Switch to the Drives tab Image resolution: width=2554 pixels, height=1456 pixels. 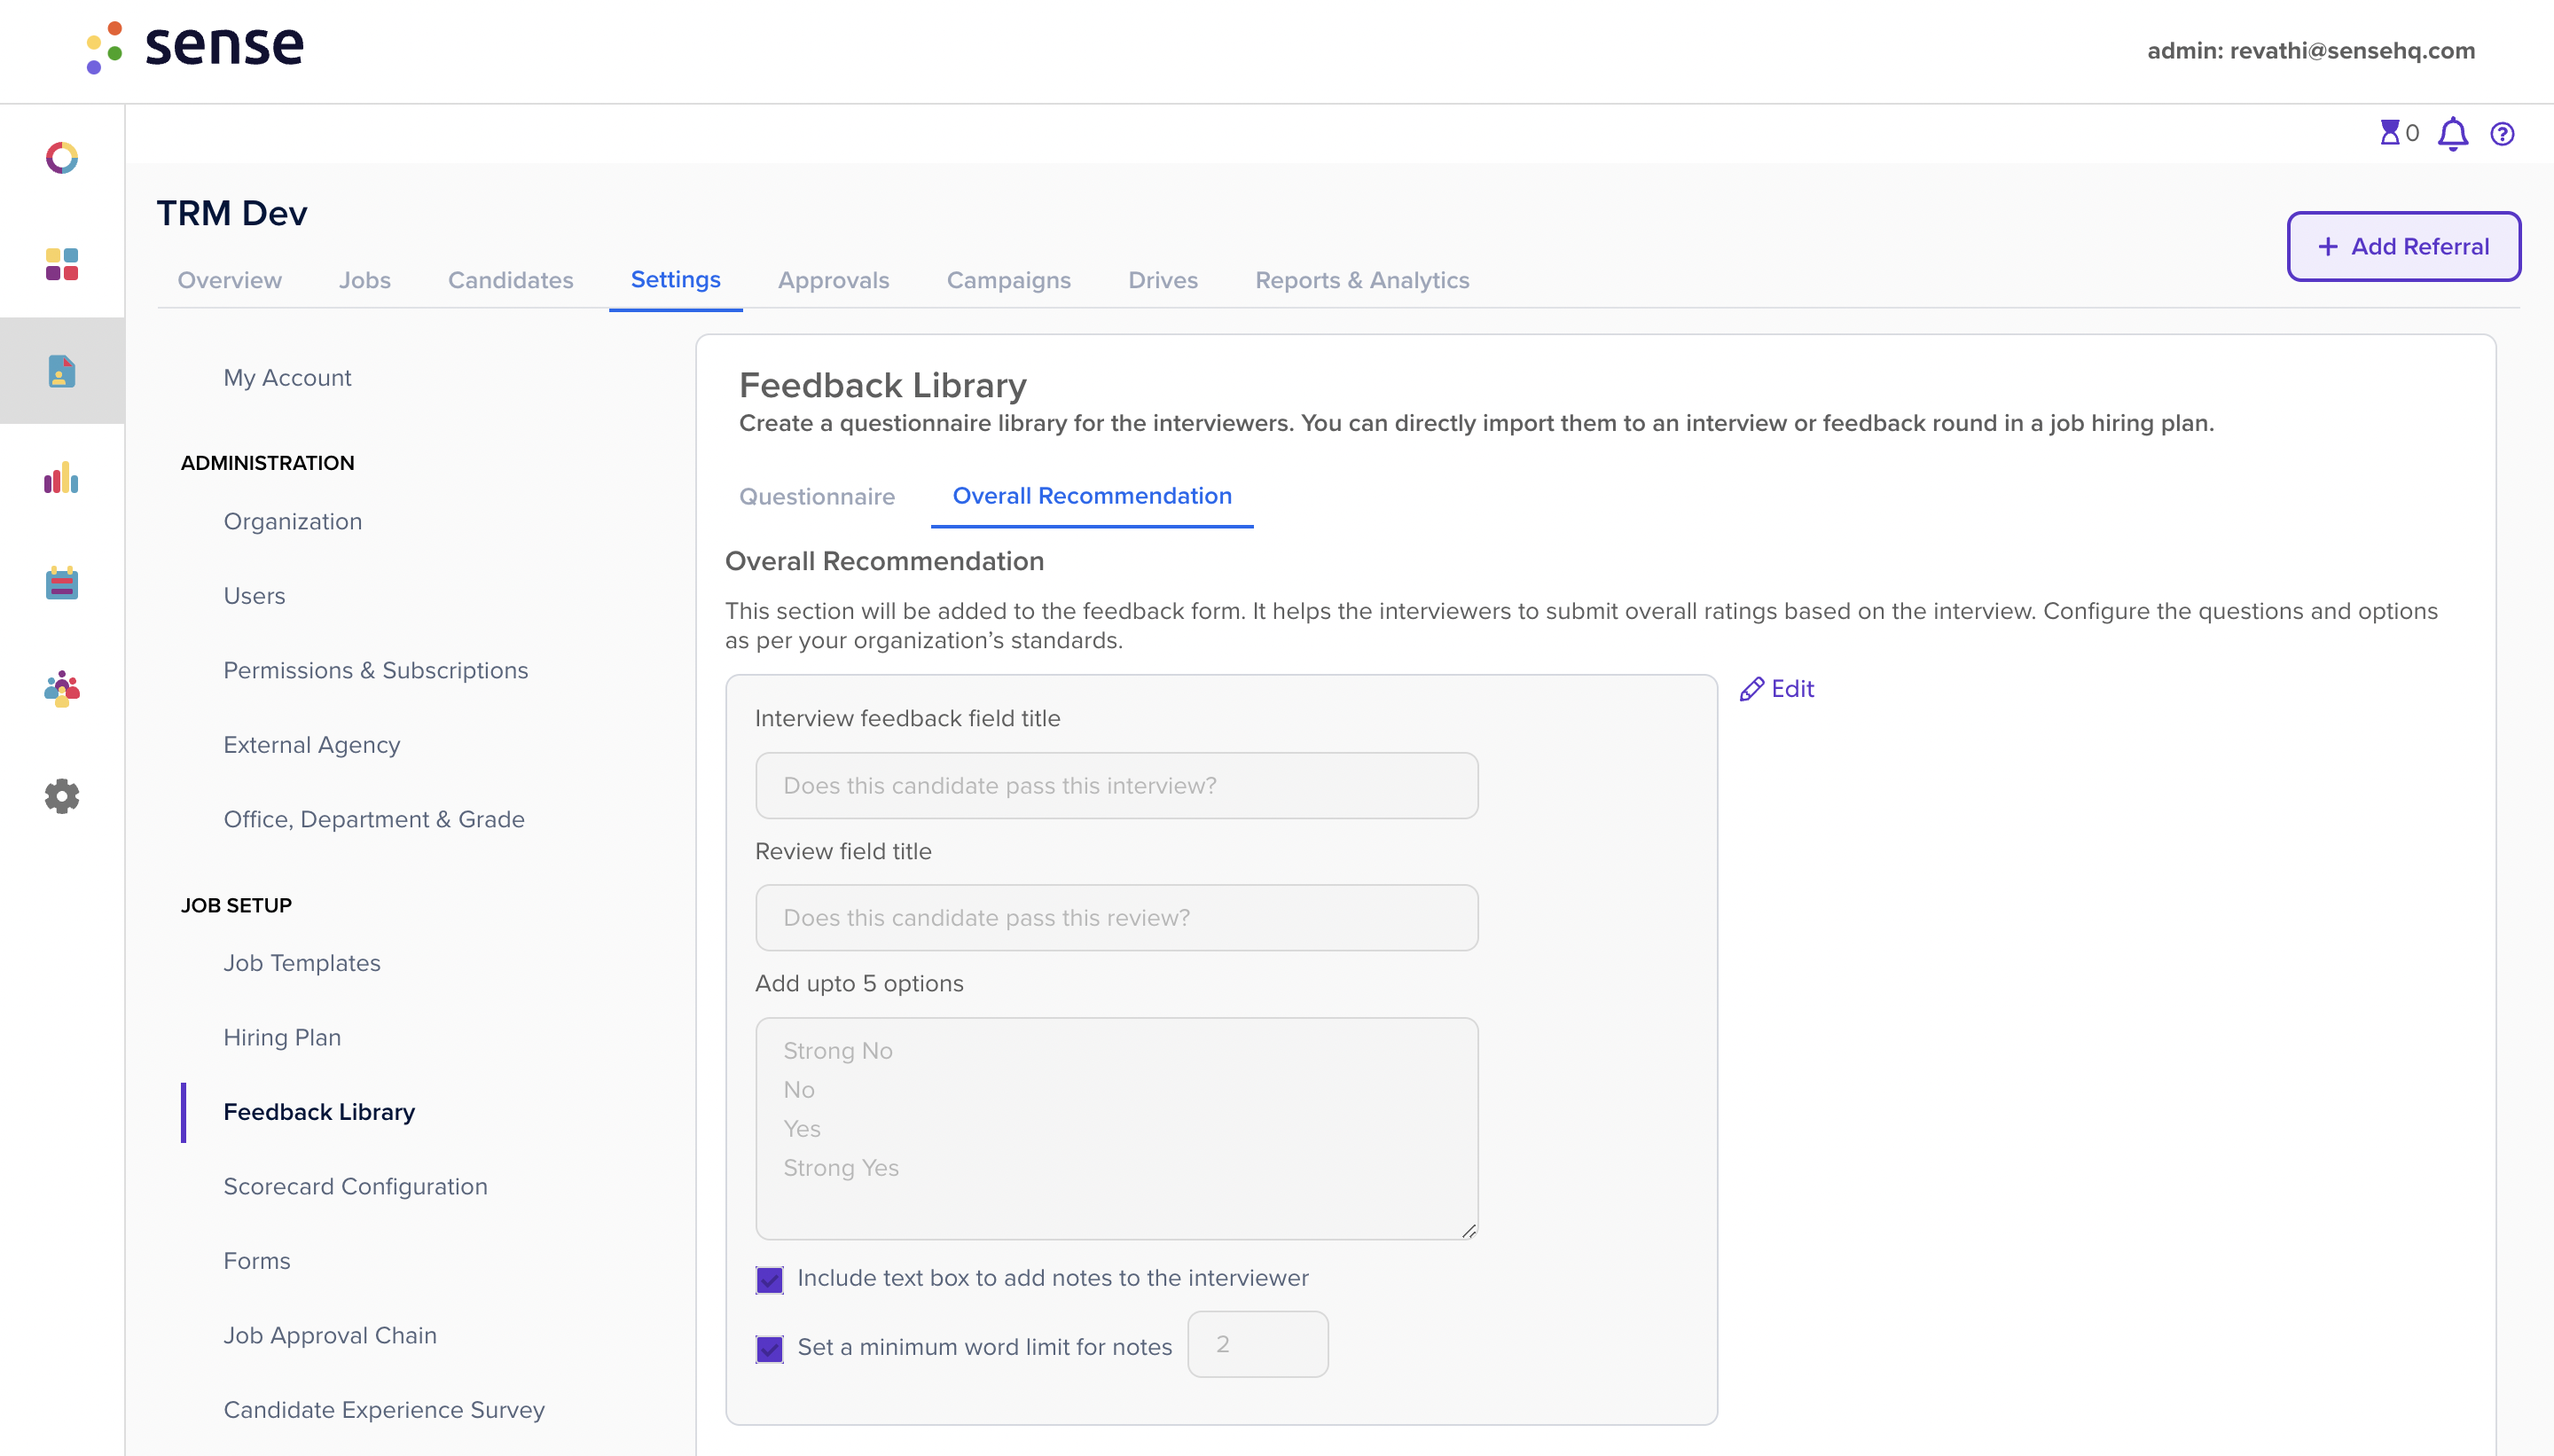click(x=1162, y=280)
